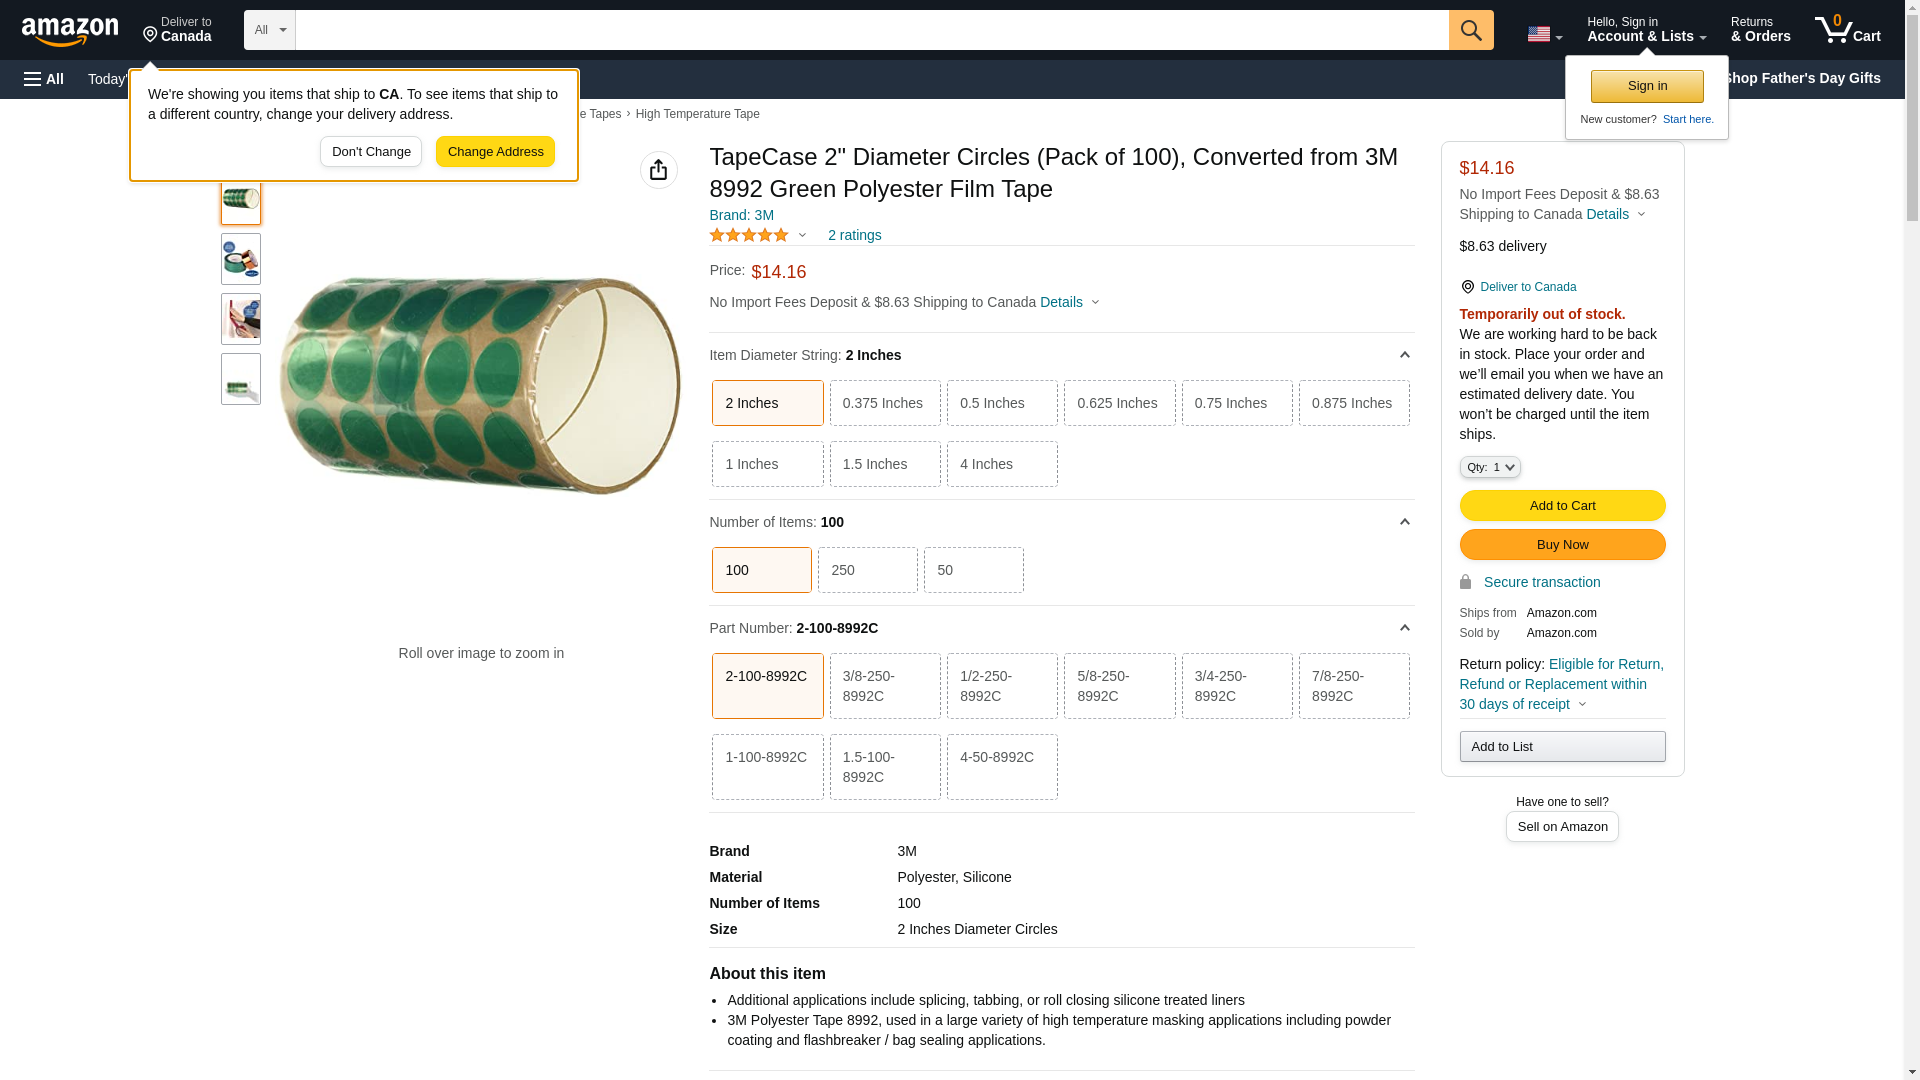The height and width of the screenshot is (1080, 1920).
Task: Open the All search category dropdown
Action: (269, 30)
